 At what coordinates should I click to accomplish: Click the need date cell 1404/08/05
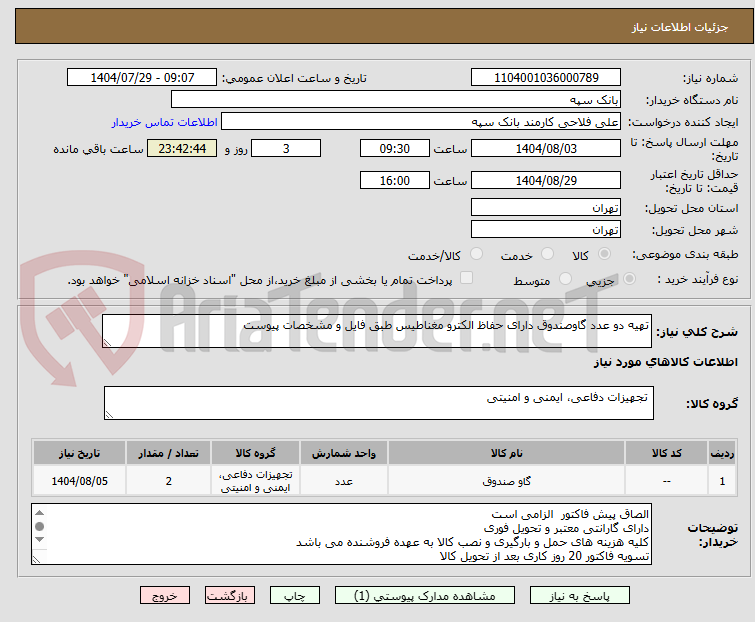[x=79, y=480]
